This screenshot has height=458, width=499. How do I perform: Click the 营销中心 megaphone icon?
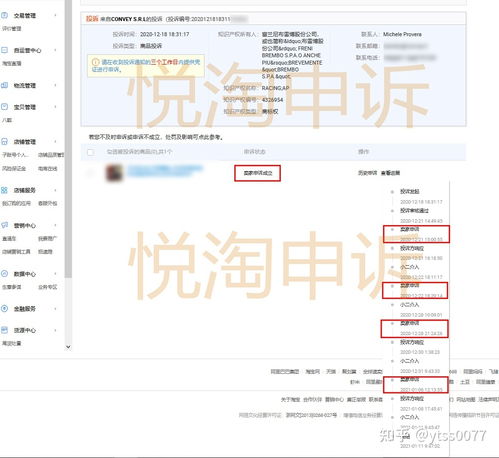[4, 225]
